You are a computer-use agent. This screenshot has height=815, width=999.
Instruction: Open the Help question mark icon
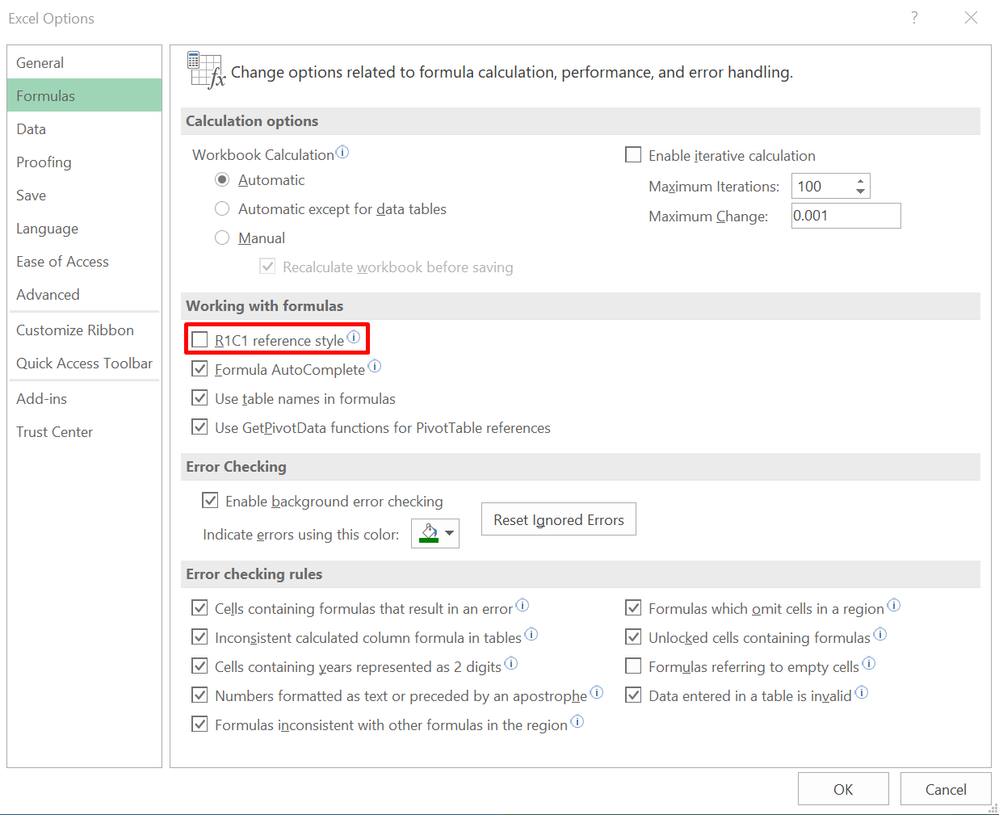pos(914,18)
